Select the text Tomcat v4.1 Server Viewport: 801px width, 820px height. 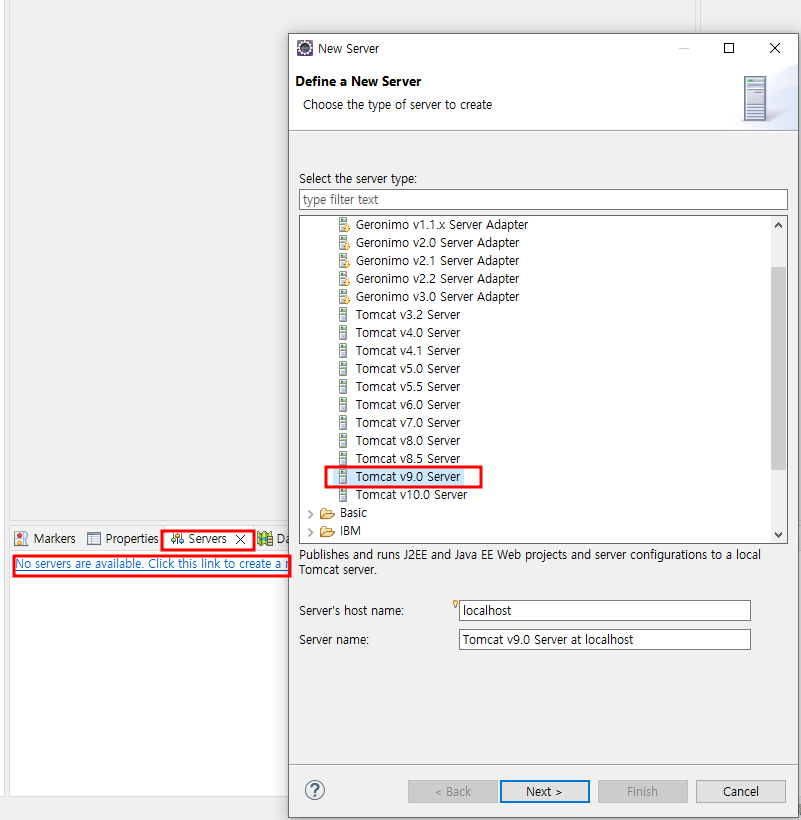click(x=408, y=350)
